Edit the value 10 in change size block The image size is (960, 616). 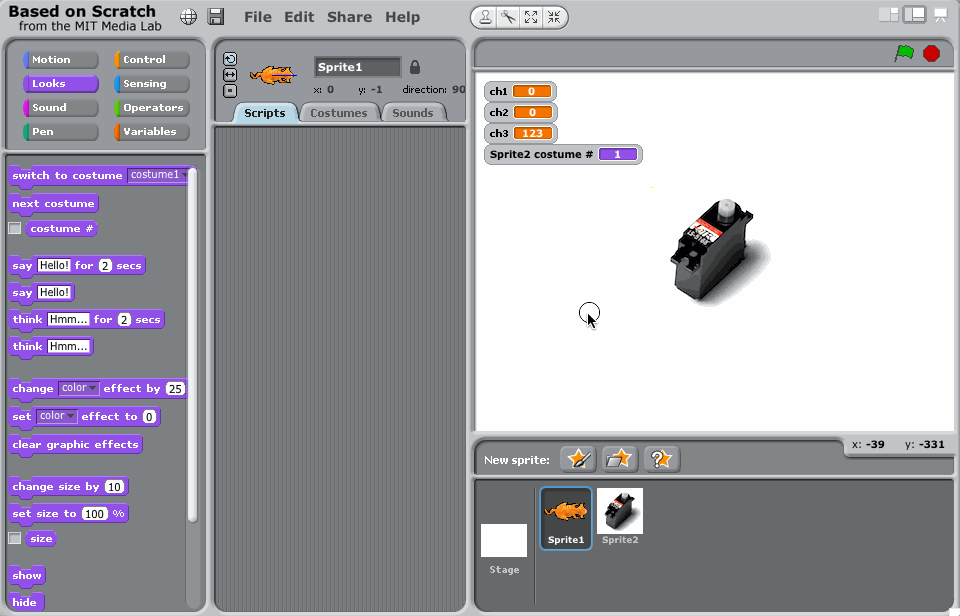(x=114, y=487)
